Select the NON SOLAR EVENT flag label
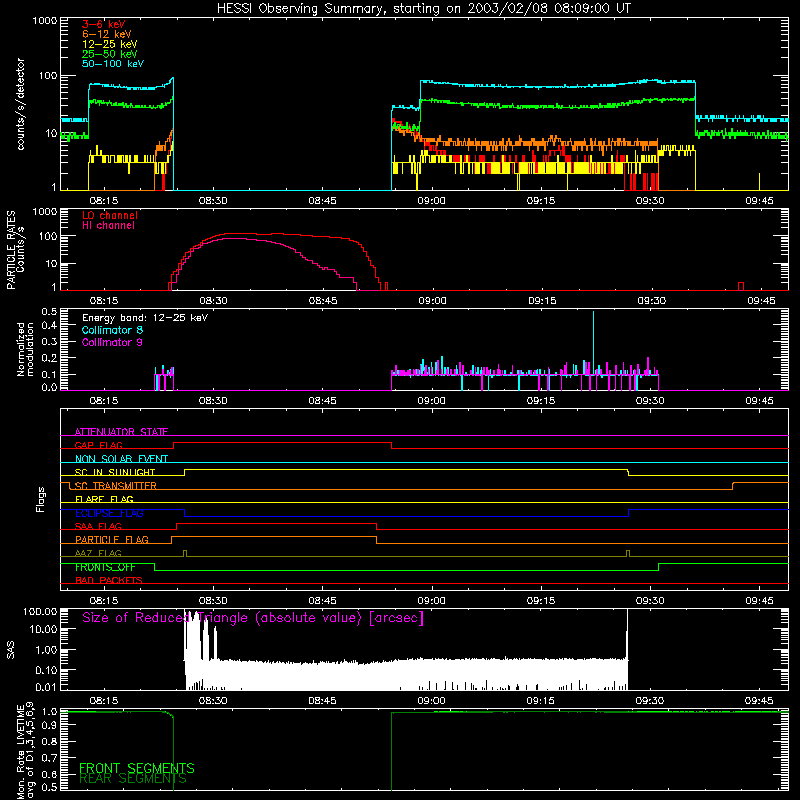Viewport: 800px width, 800px height. tap(121, 459)
